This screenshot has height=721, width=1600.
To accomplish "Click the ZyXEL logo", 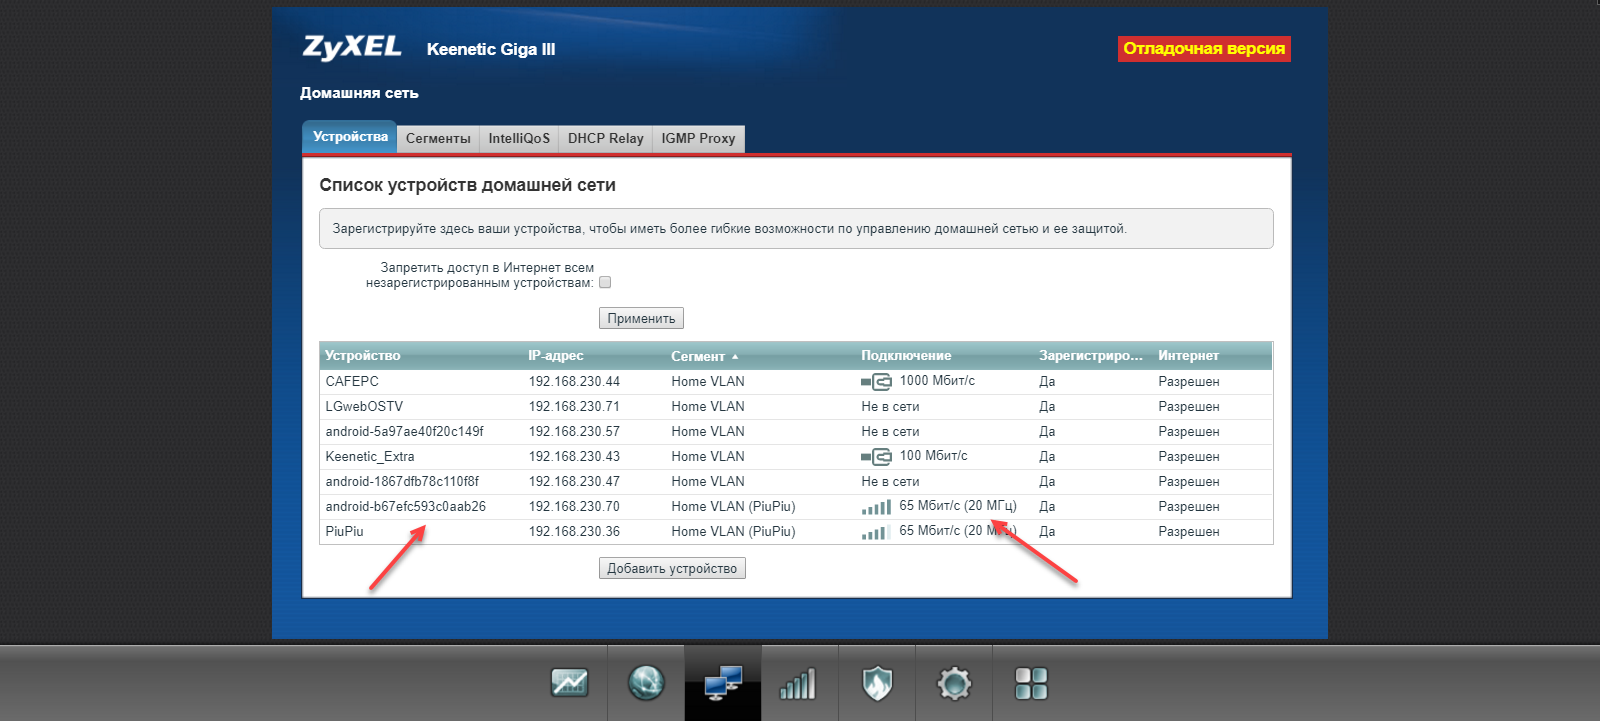I will tap(352, 47).
